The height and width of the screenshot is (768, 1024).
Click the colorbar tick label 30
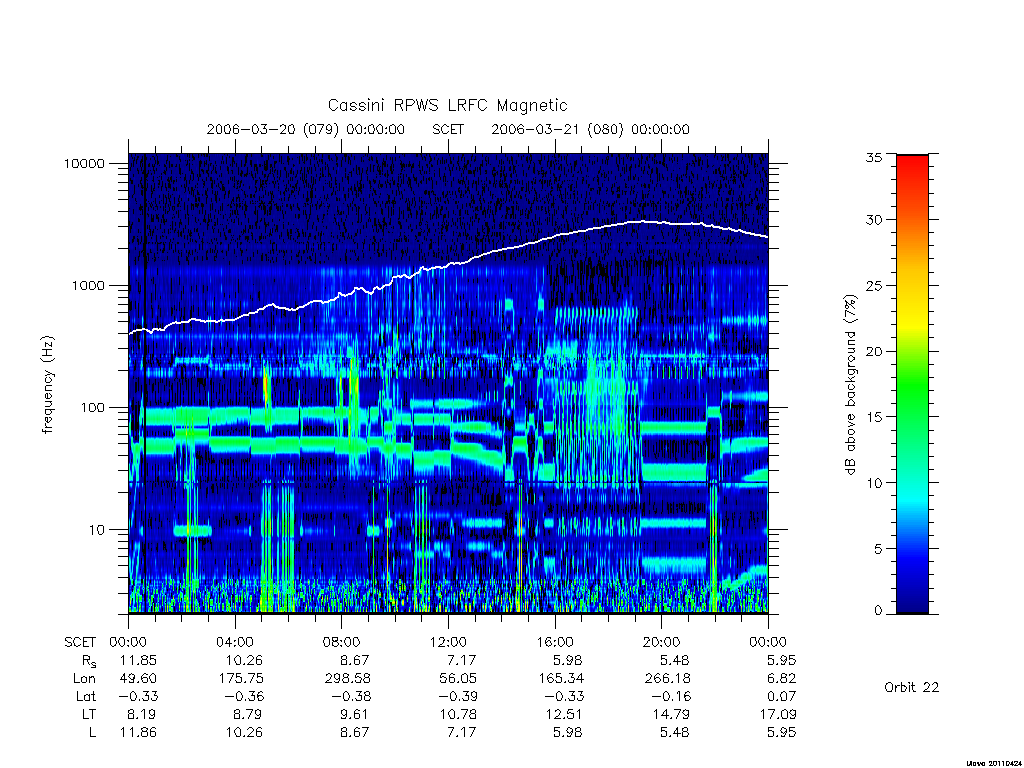pos(874,220)
